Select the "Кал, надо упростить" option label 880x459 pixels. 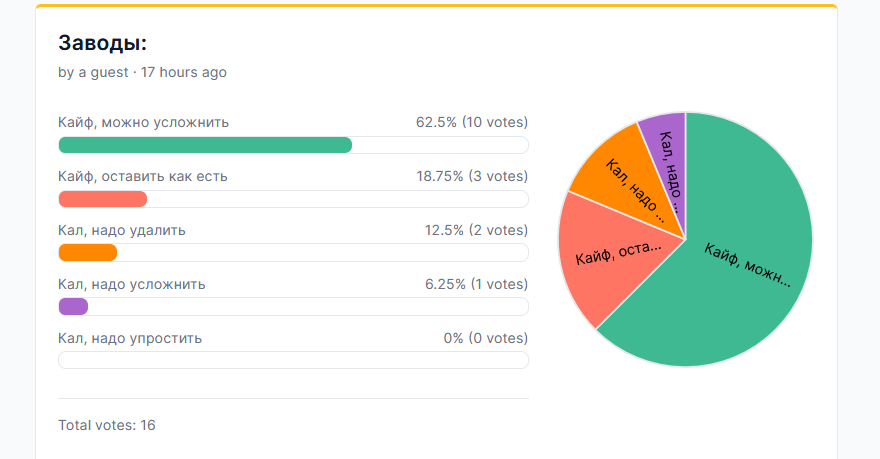pos(130,338)
